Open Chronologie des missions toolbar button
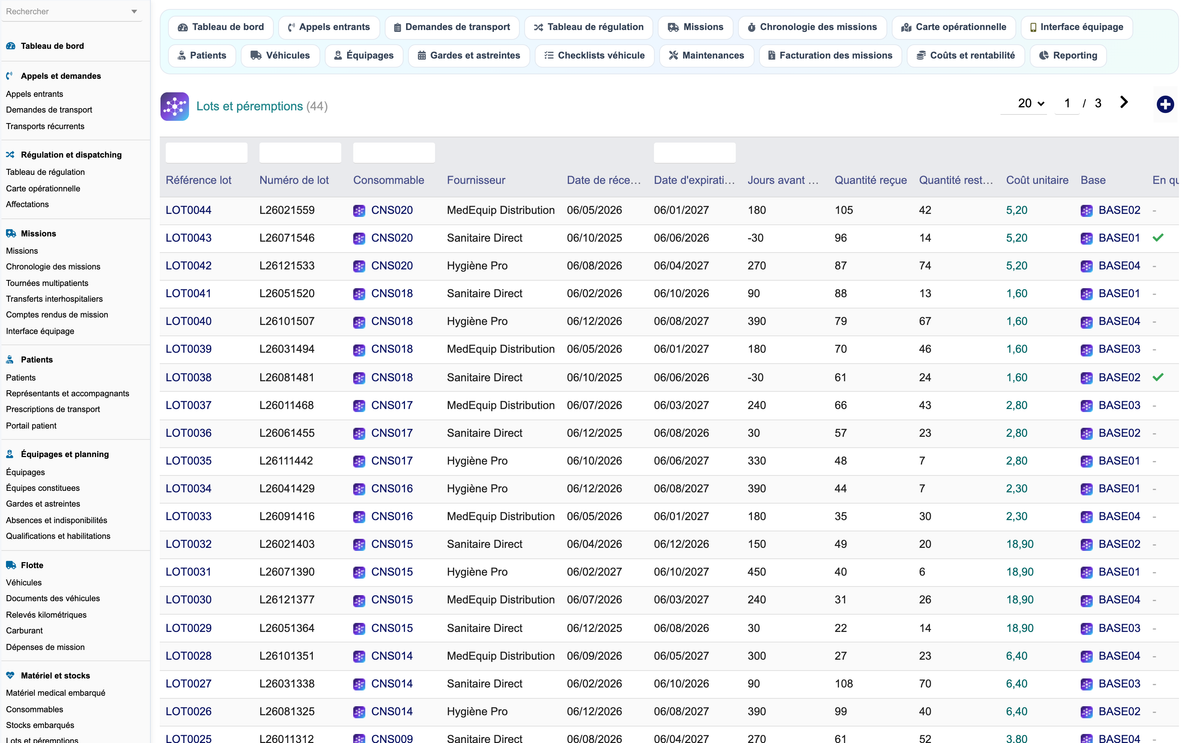Screen dimensions: 1200x743 pos(811,27)
